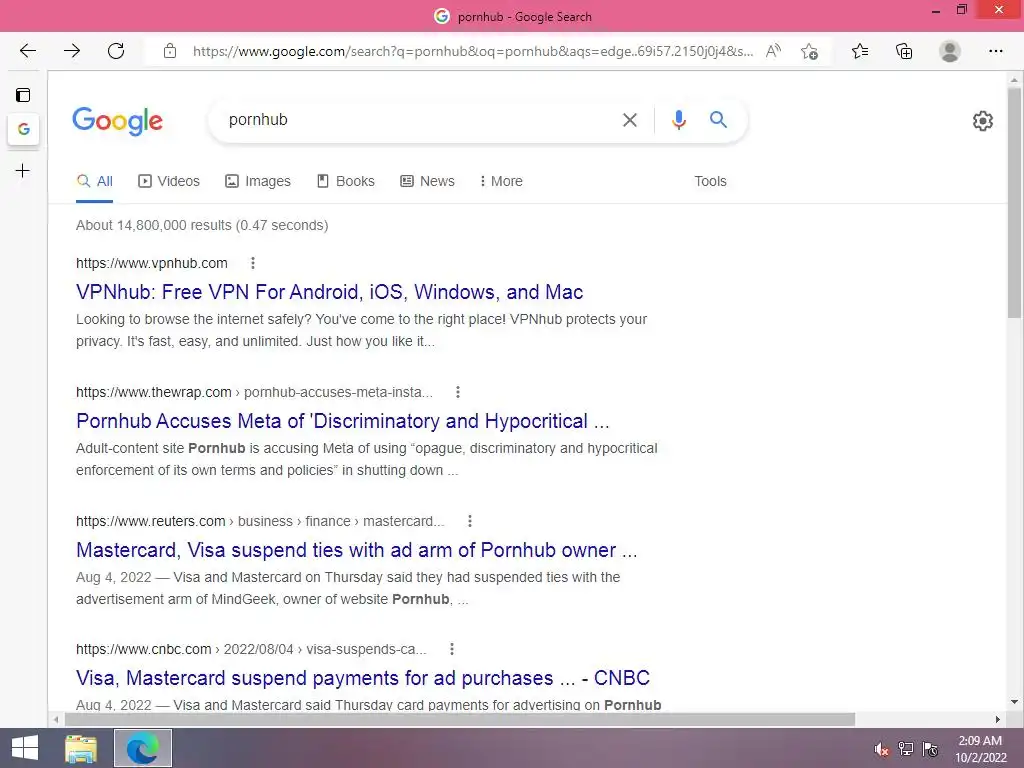Open Read aloud in address bar
This screenshot has height=768, width=1024.
click(773, 51)
